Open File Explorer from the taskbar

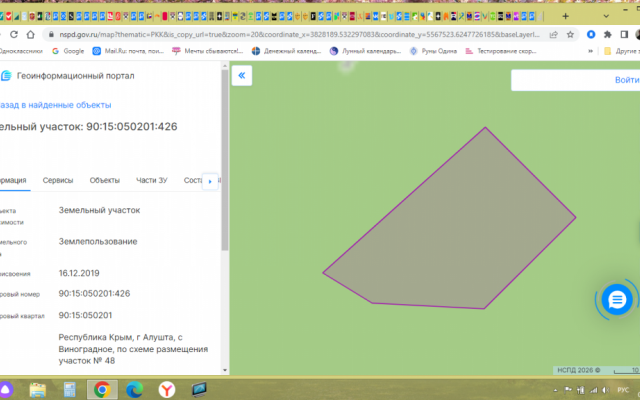38,388
